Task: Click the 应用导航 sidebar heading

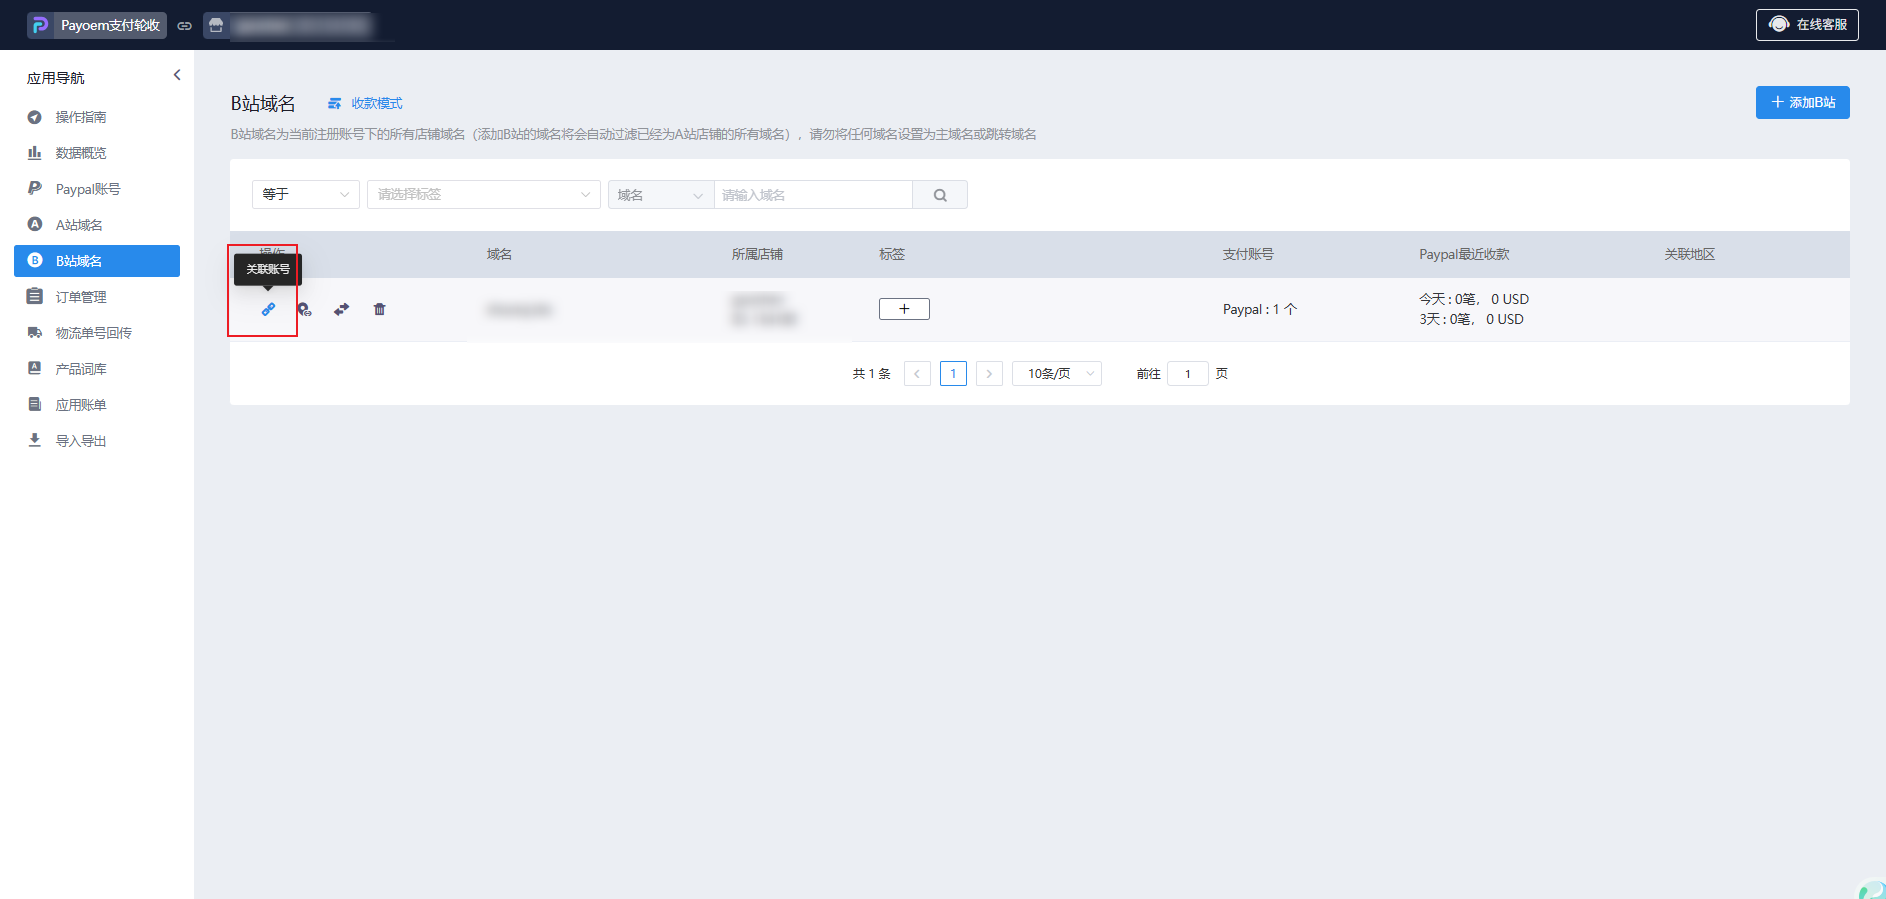Action: 56,78
